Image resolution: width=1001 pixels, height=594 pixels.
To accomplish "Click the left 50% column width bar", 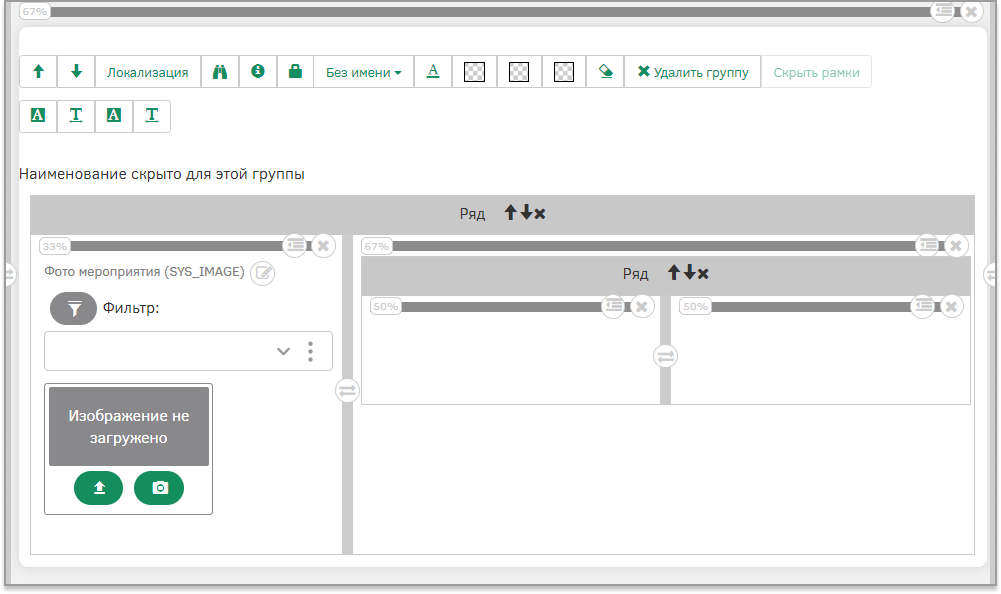I will [x=502, y=307].
